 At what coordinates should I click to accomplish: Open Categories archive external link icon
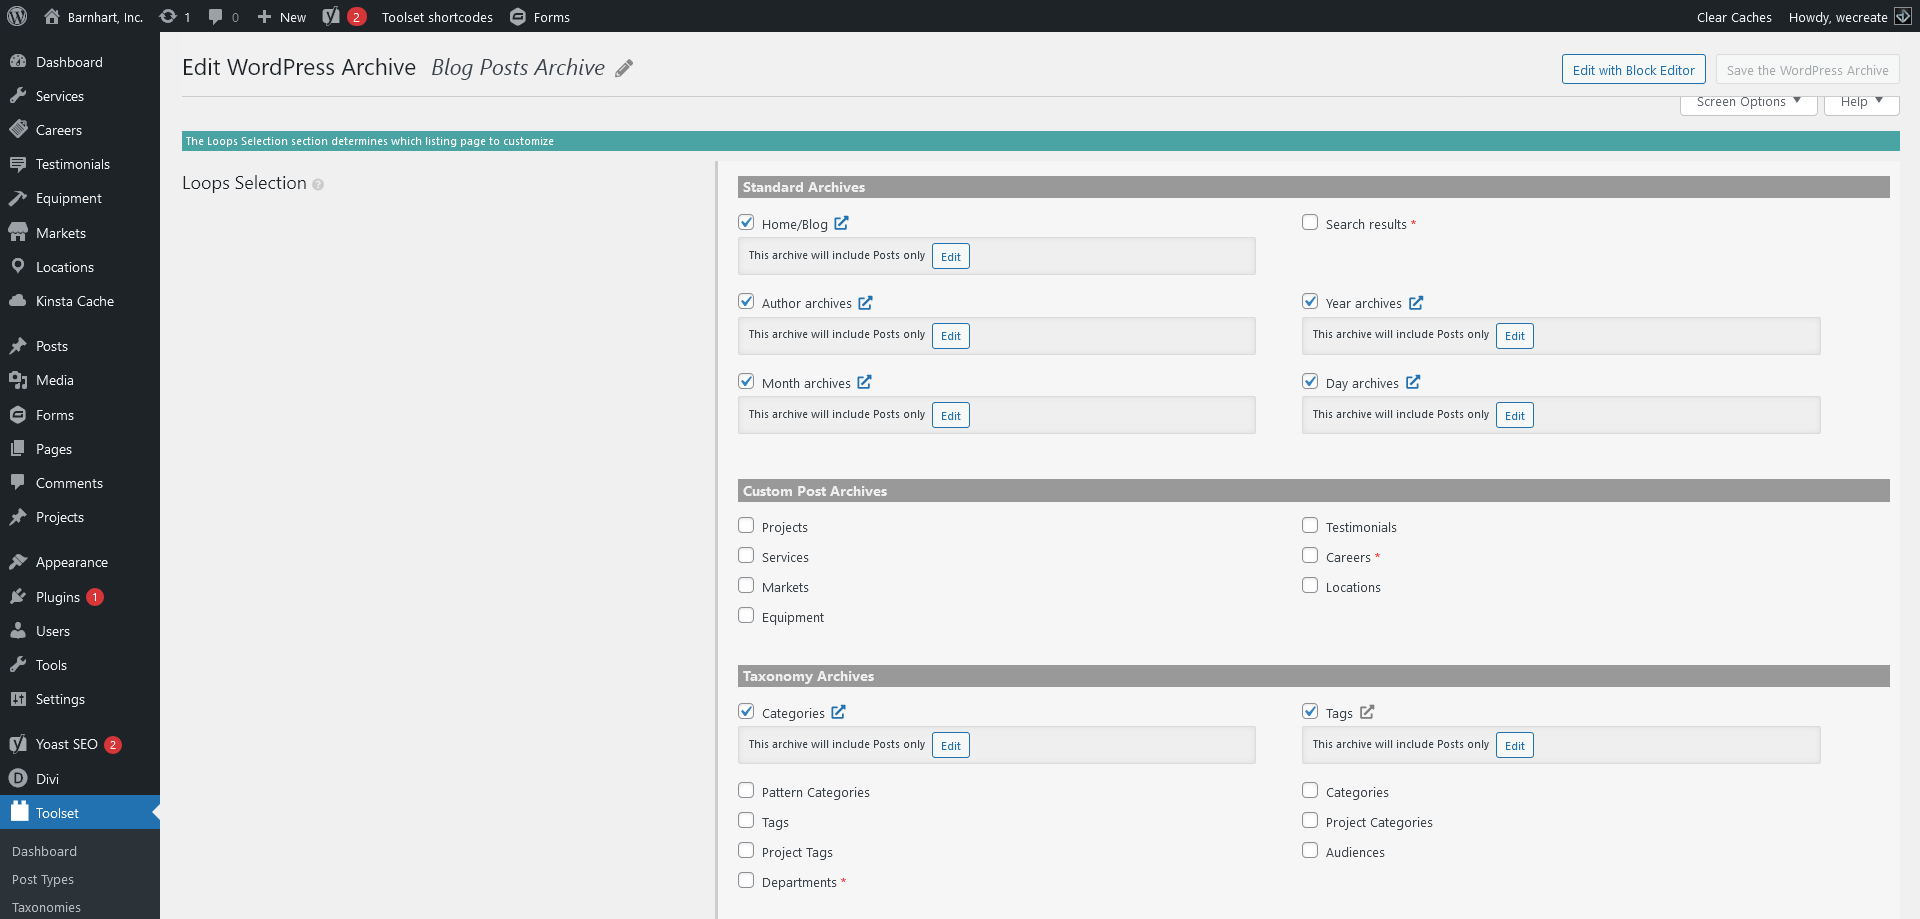coord(838,712)
